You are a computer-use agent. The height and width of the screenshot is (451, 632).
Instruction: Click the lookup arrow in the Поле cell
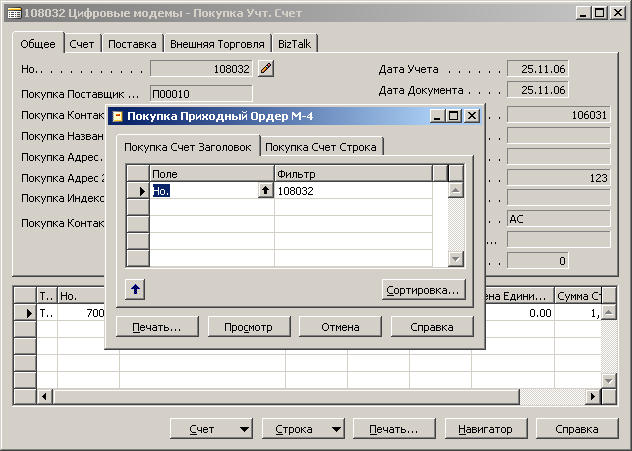tap(265, 190)
